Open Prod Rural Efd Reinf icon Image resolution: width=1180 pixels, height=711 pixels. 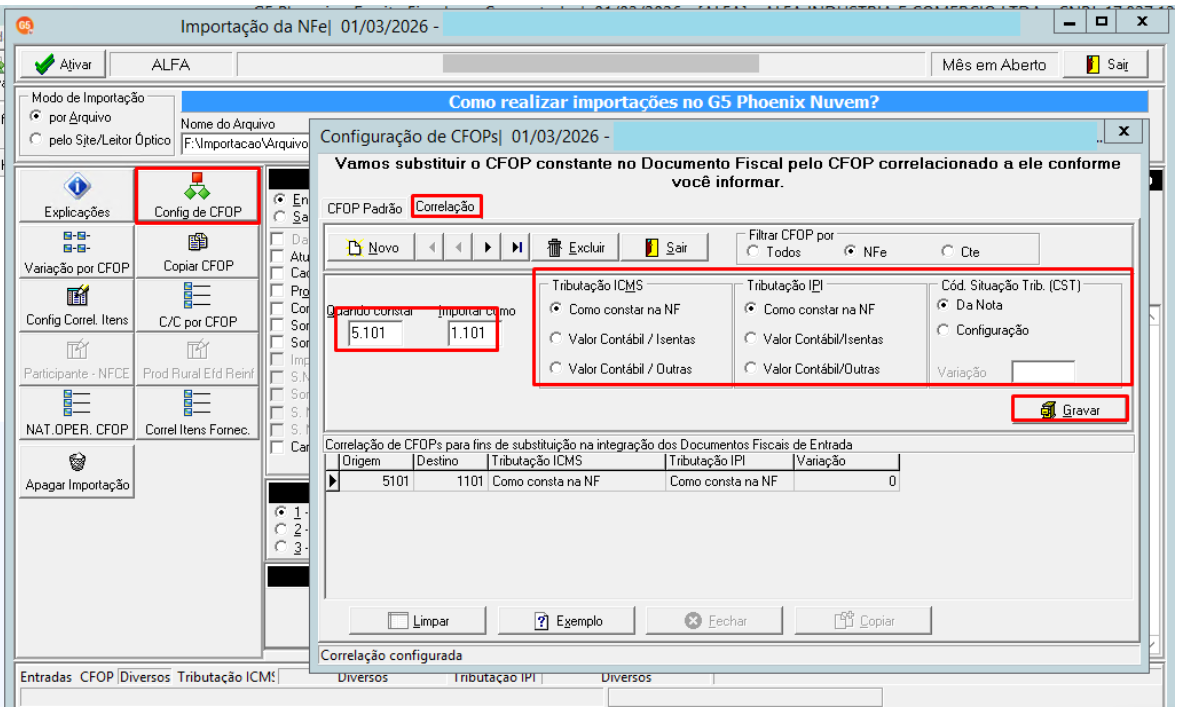coord(197,359)
